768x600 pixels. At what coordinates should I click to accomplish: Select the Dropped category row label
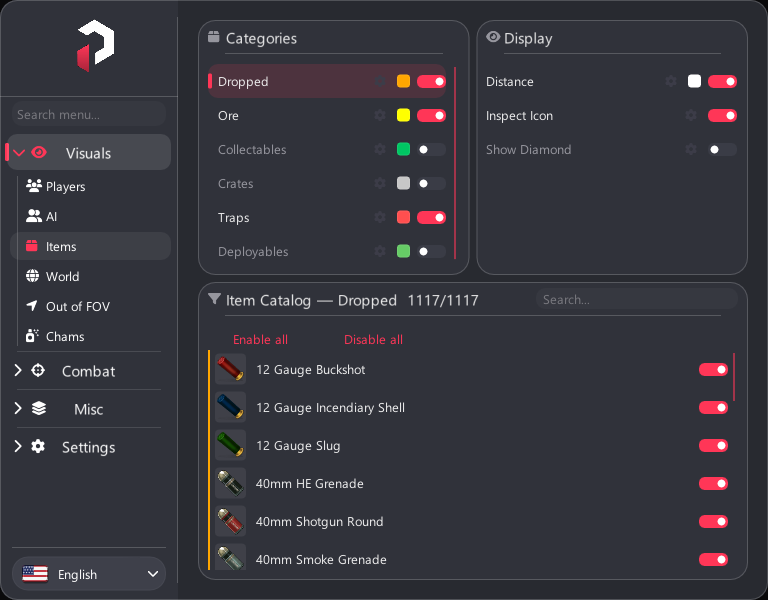tap(243, 82)
